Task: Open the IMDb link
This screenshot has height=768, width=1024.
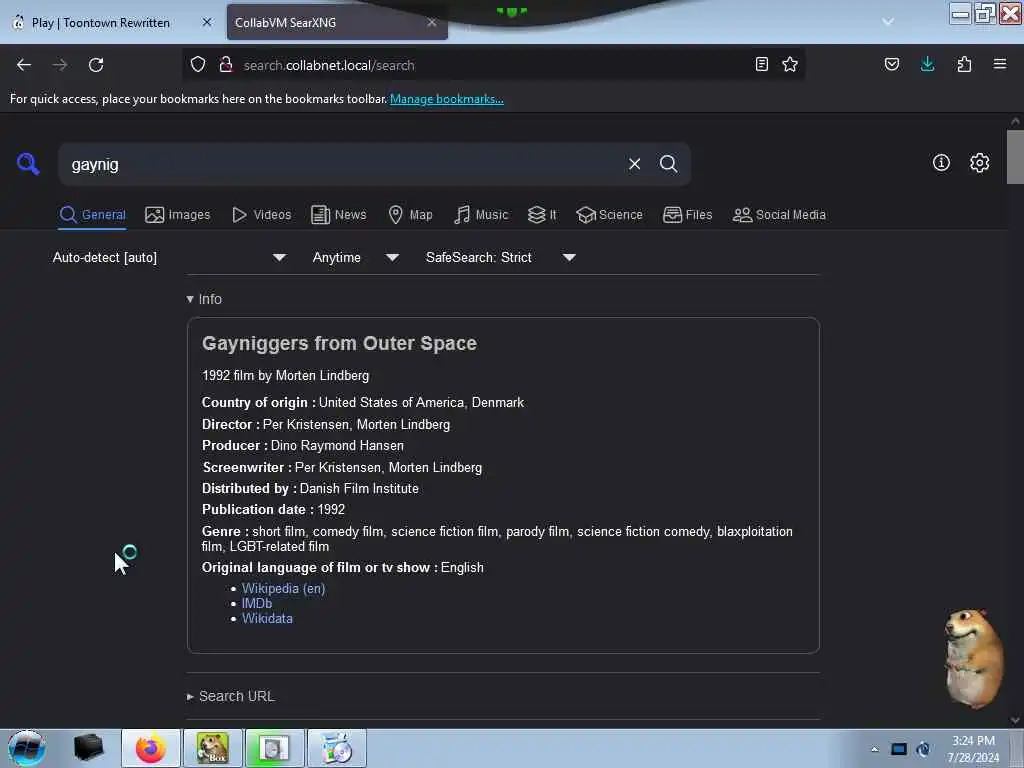Action: pos(257,603)
